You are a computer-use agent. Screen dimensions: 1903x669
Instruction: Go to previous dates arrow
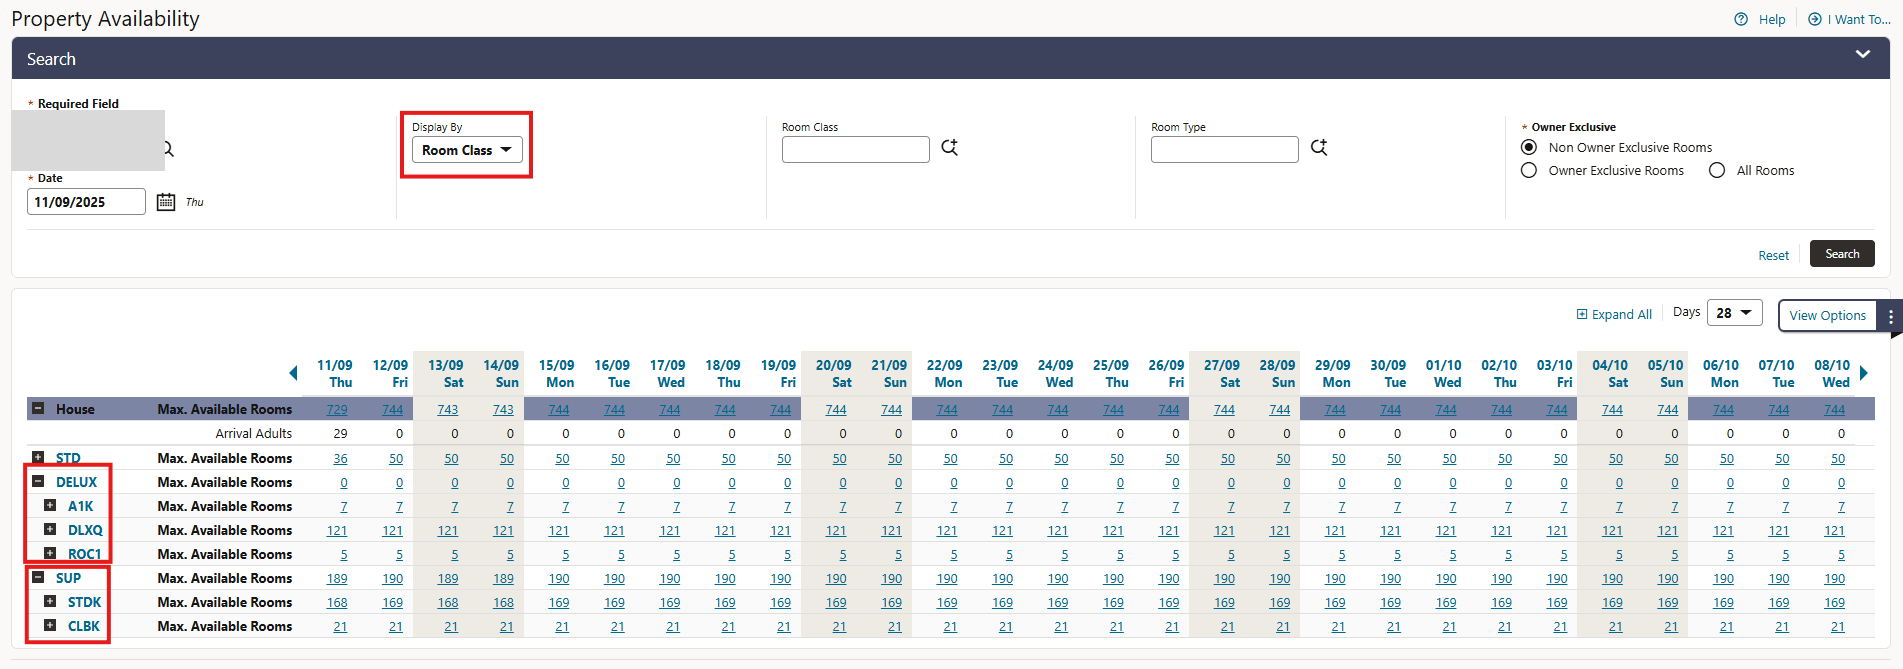[293, 373]
